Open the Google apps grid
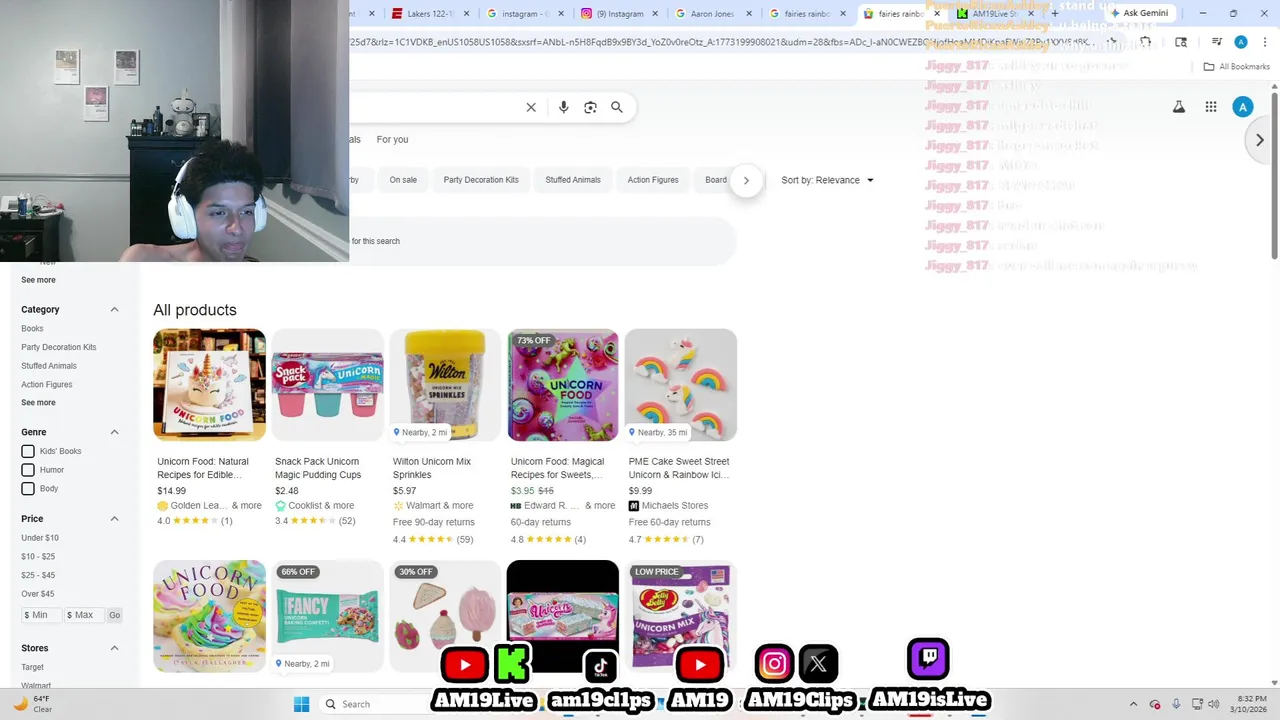 tap(1211, 107)
